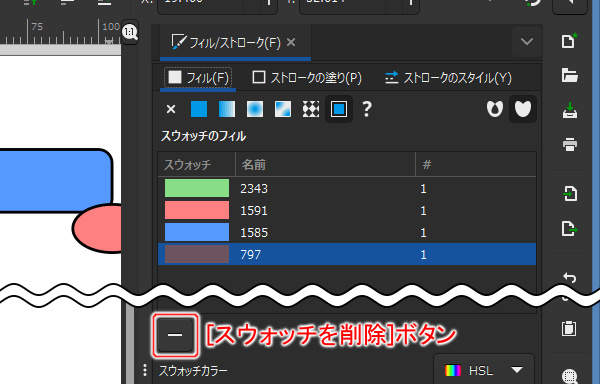Select the pink swatch 1591
The width and height of the screenshot is (600, 384).
[197, 210]
